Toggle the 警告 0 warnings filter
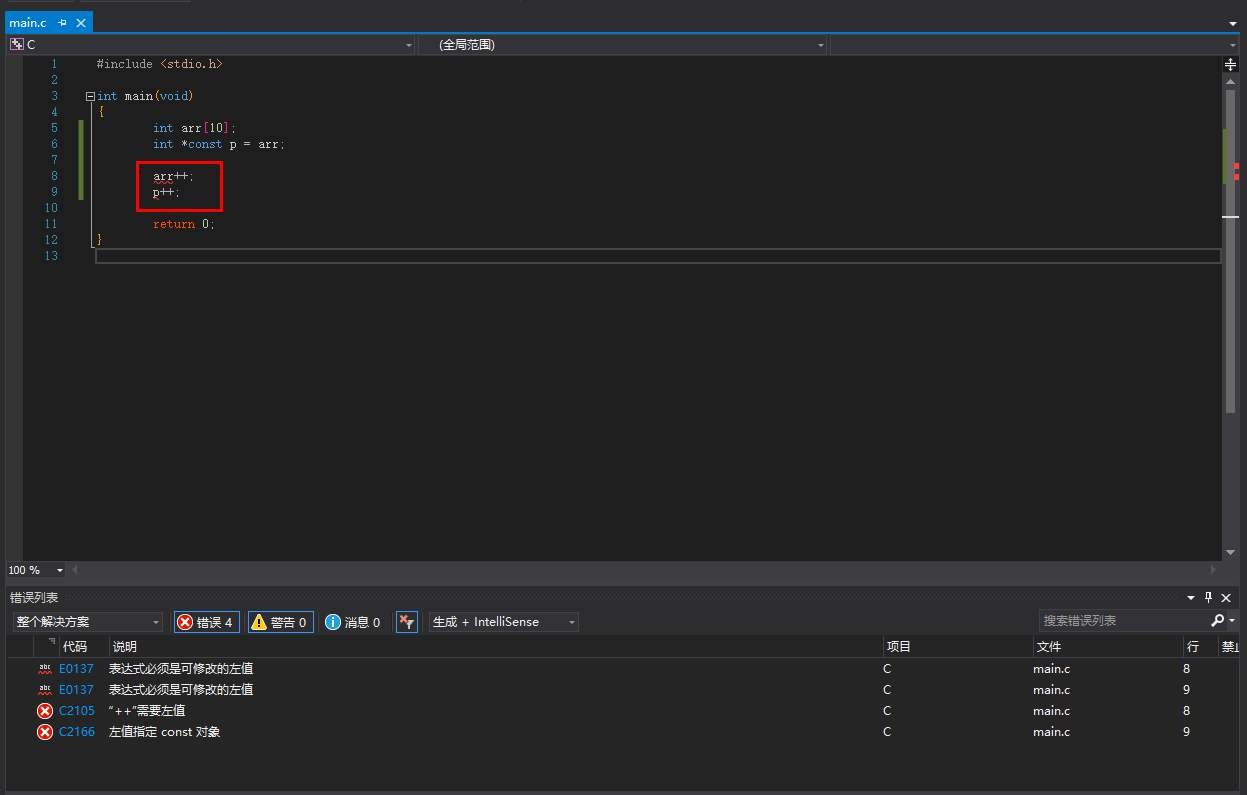Screen dimensions: 1247x795 (280, 622)
